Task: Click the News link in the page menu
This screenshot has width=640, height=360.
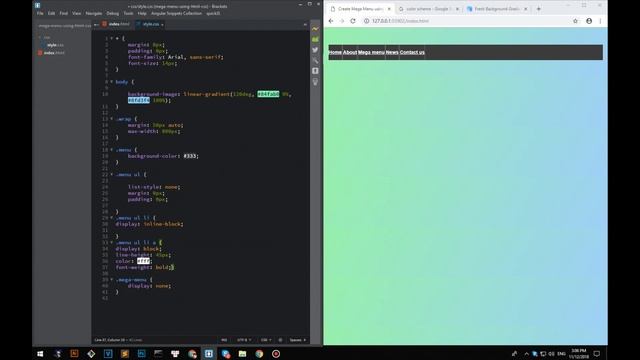Action: coord(392,52)
